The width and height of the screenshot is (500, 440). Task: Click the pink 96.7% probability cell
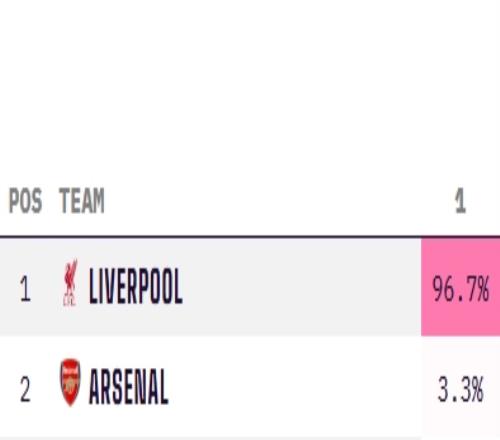pyautogui.click(x=460, y=287)
